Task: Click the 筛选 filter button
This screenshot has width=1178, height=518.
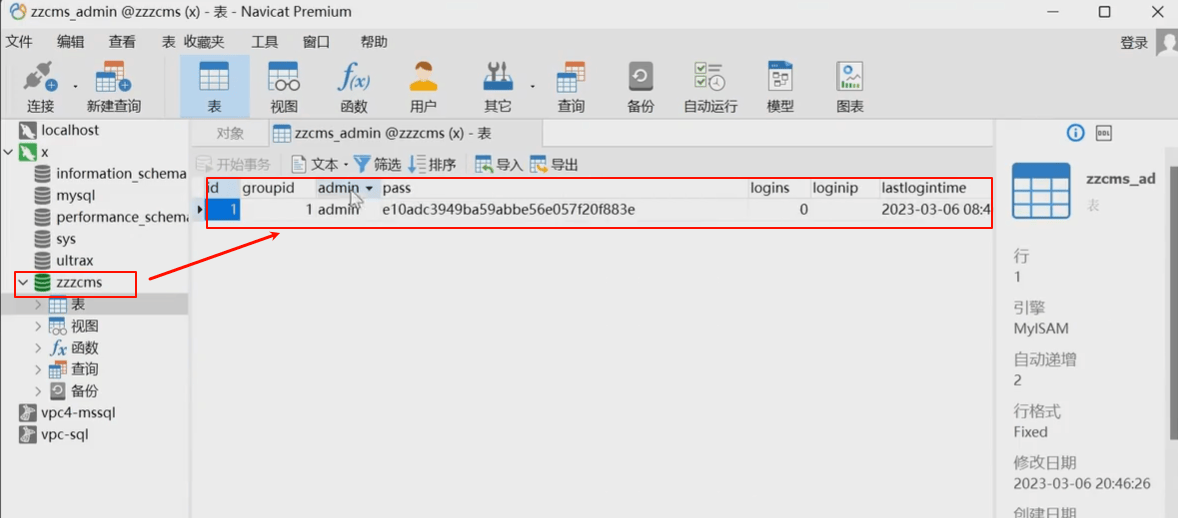Action: (377, 164)
